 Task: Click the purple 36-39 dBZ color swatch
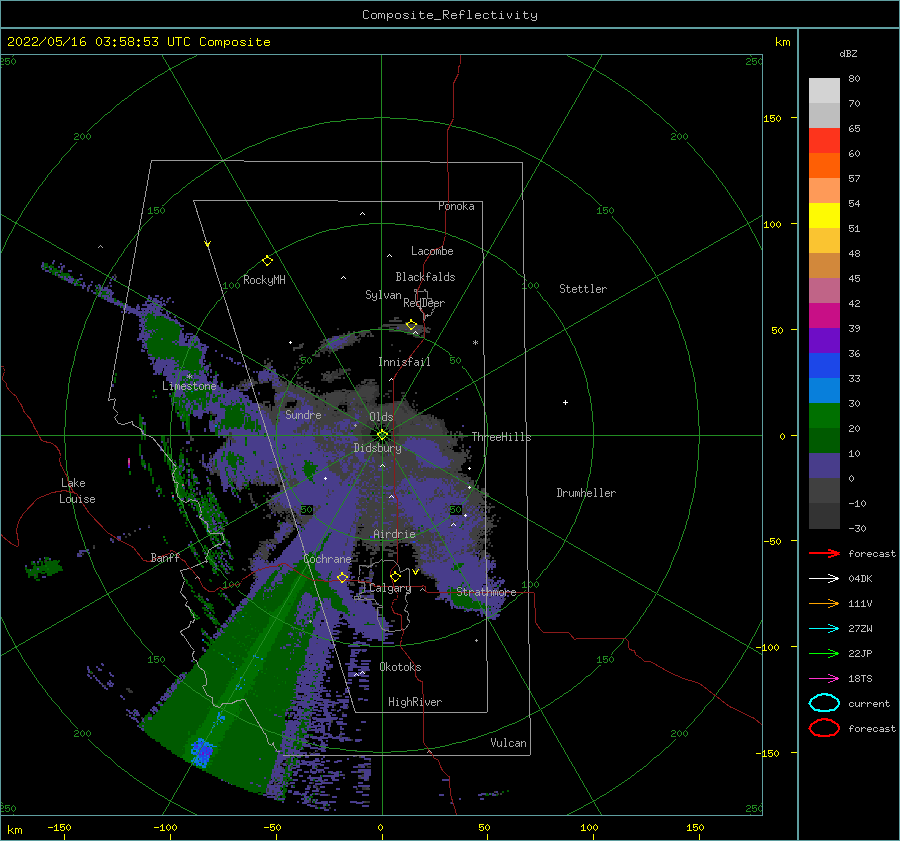pyautogui.click(x=824, y=341)
